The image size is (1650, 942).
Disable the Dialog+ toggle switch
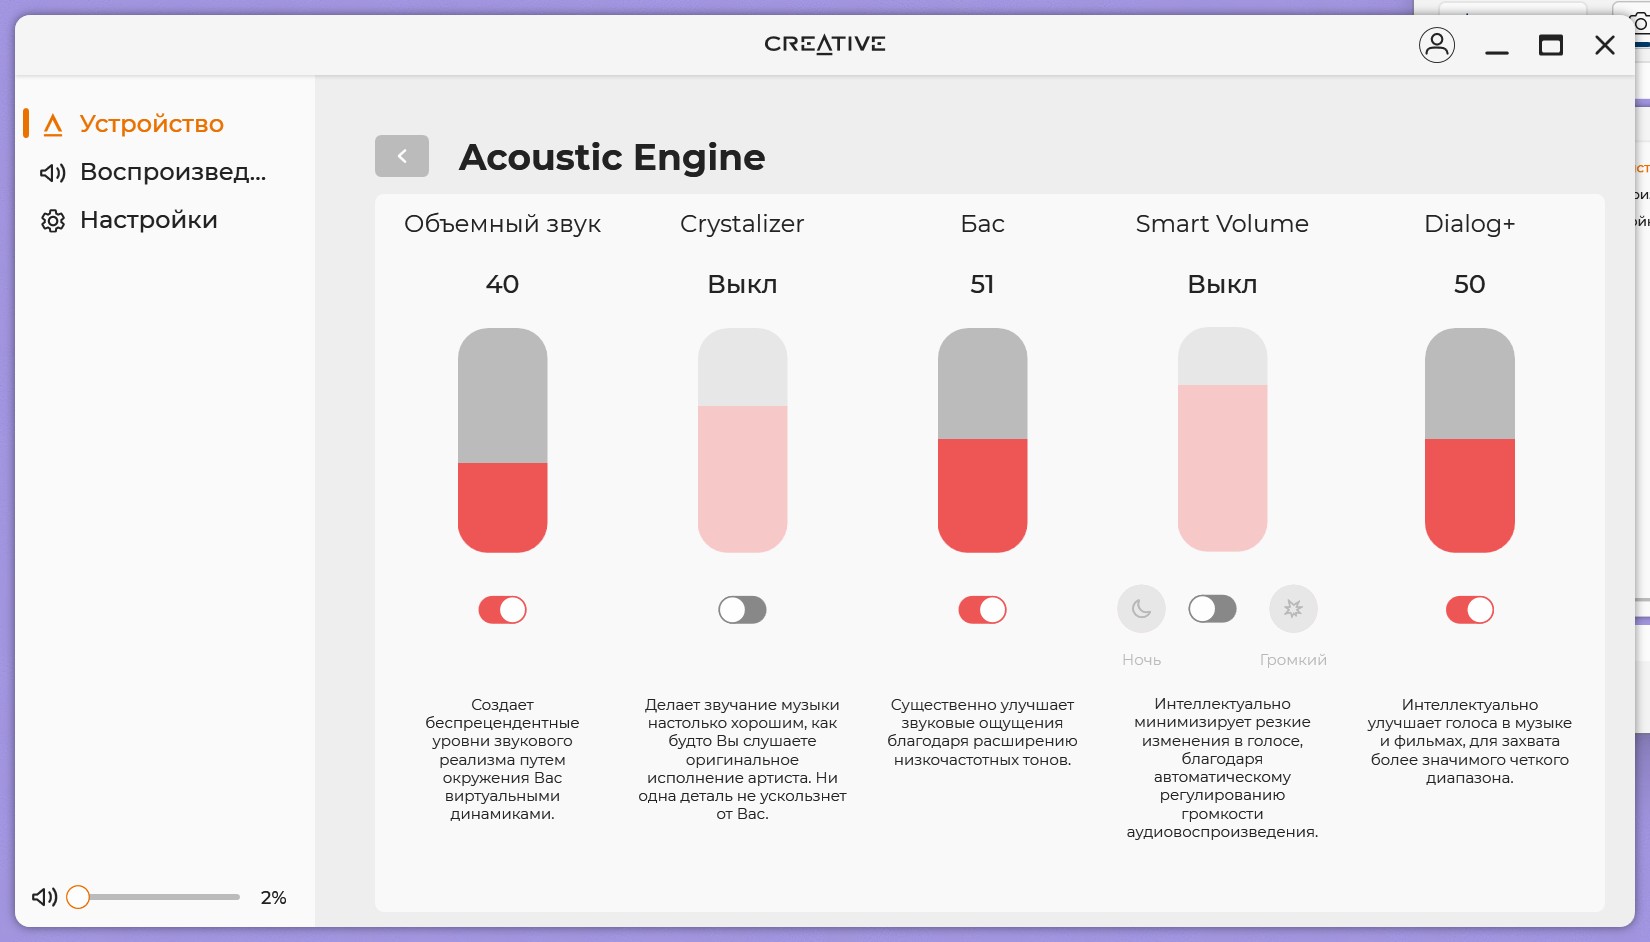[1470, 610]
